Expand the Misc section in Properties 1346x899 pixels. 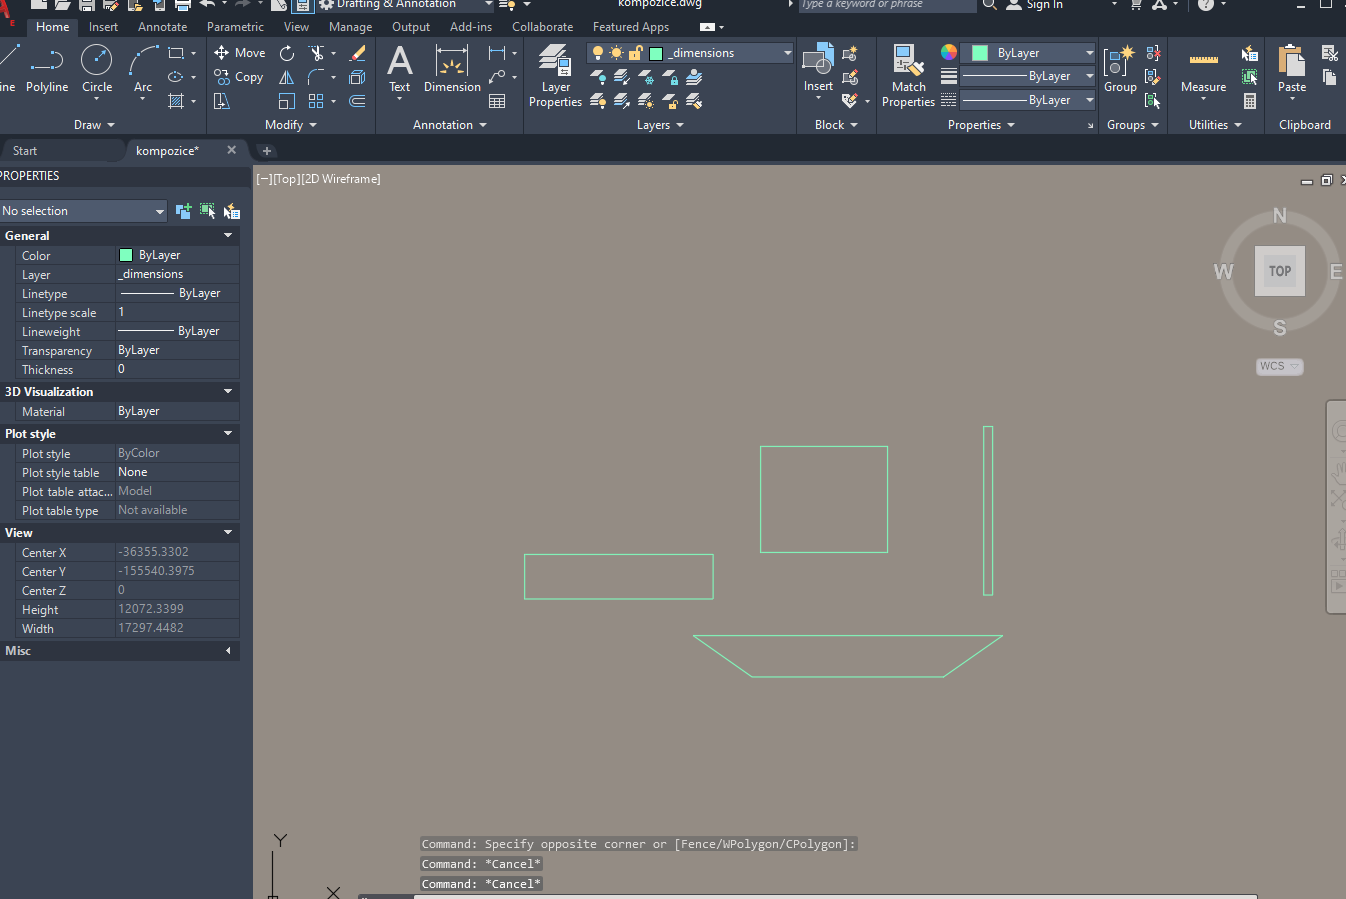pos(228,651)
